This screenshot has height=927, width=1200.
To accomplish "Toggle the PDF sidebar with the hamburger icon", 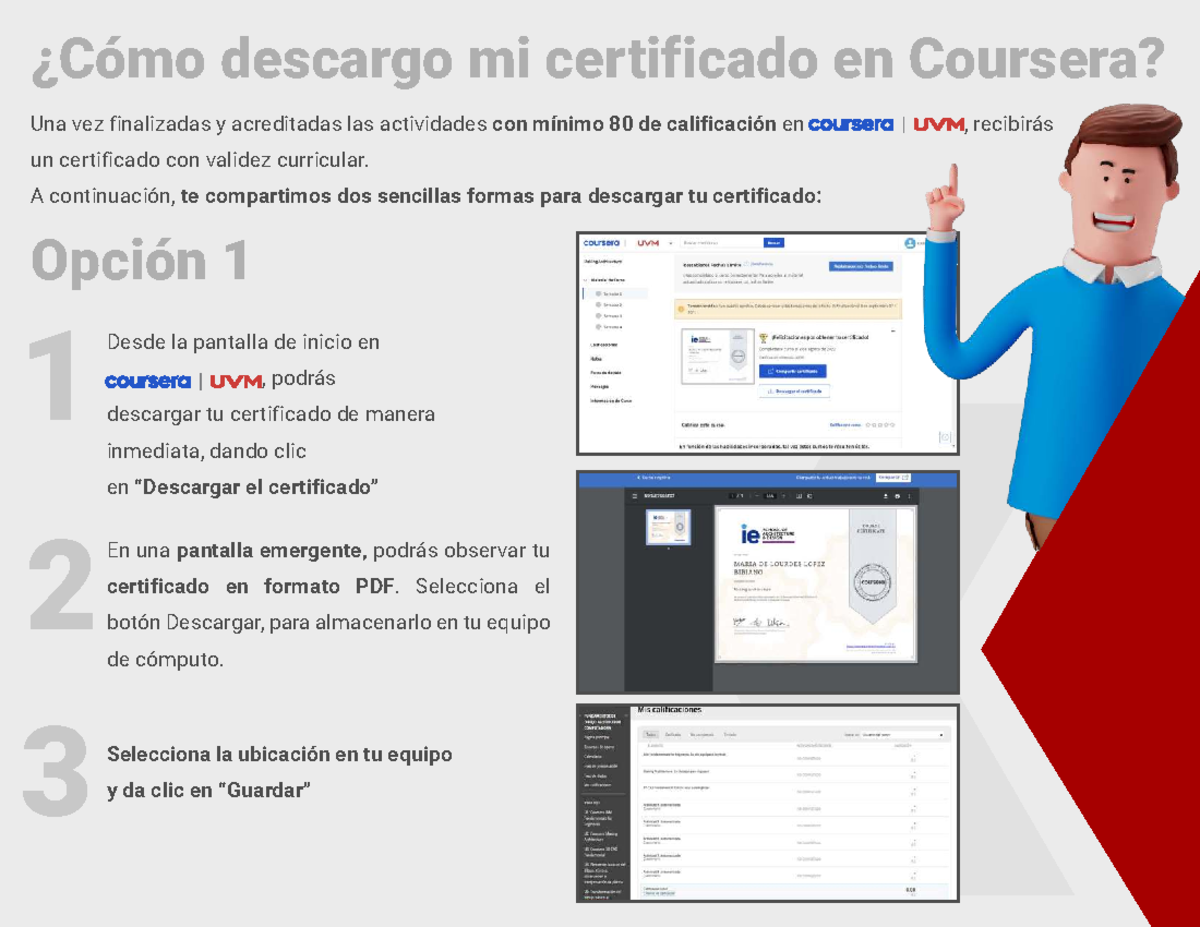I will pos(635,496).
